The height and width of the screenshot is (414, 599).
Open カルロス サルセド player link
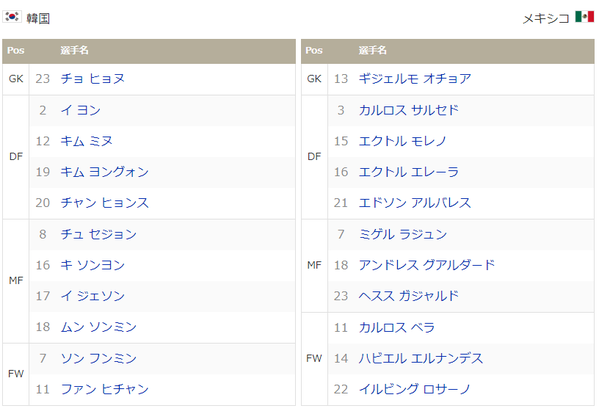(409, 110)
